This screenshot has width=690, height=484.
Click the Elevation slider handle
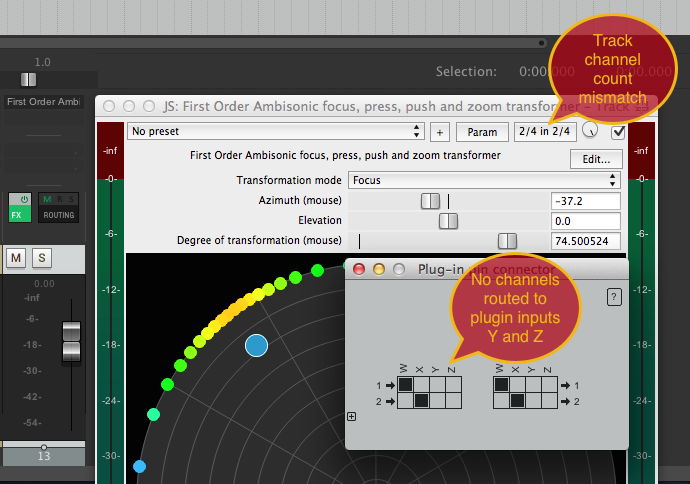pyautogui.click(x=448, y=221)
